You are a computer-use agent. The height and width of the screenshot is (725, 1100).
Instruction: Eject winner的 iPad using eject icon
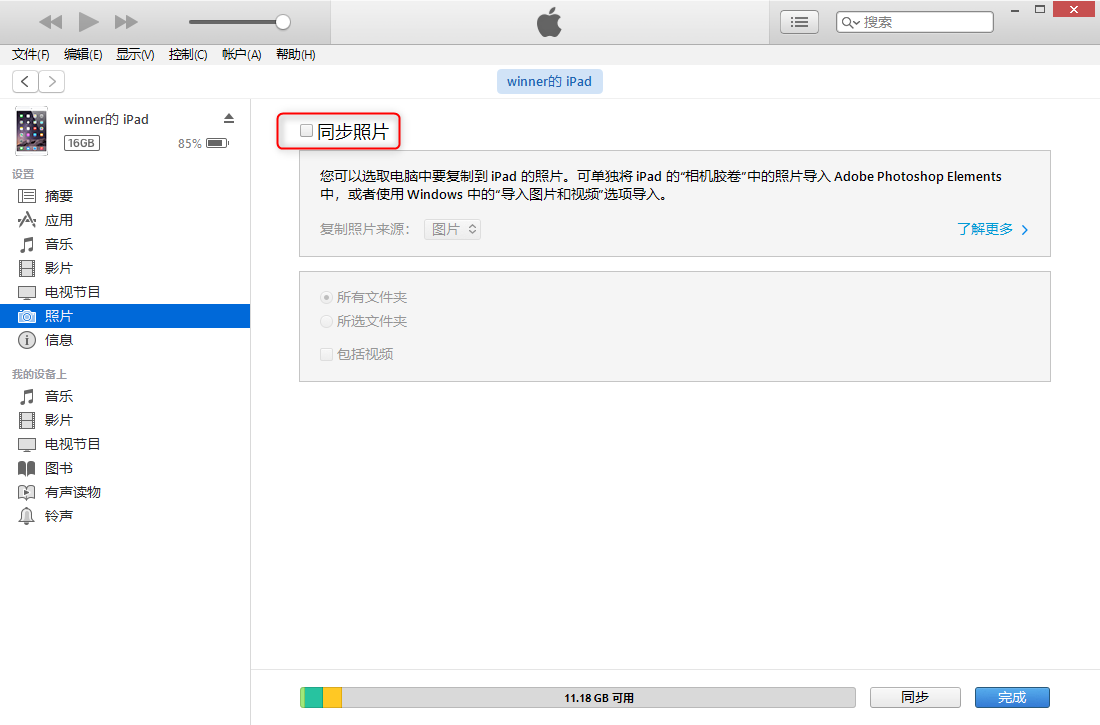pyautogui.click(x=229, y=118)
